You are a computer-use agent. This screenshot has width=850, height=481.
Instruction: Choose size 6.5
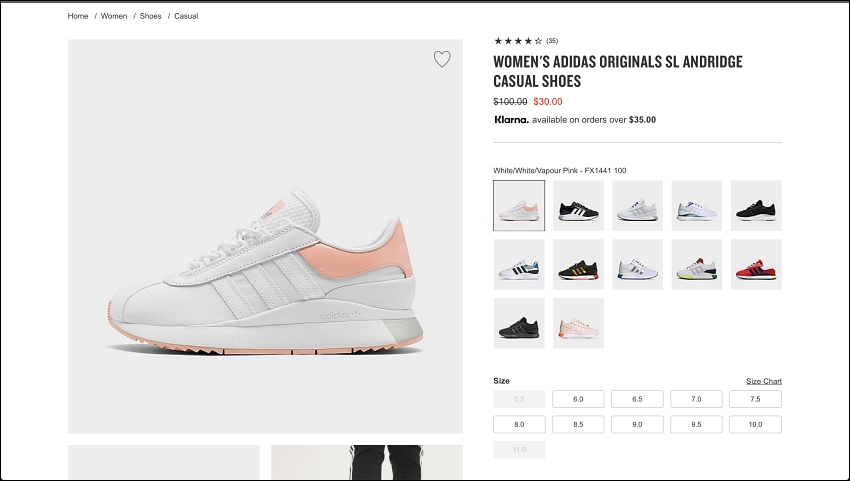(637, 399)
